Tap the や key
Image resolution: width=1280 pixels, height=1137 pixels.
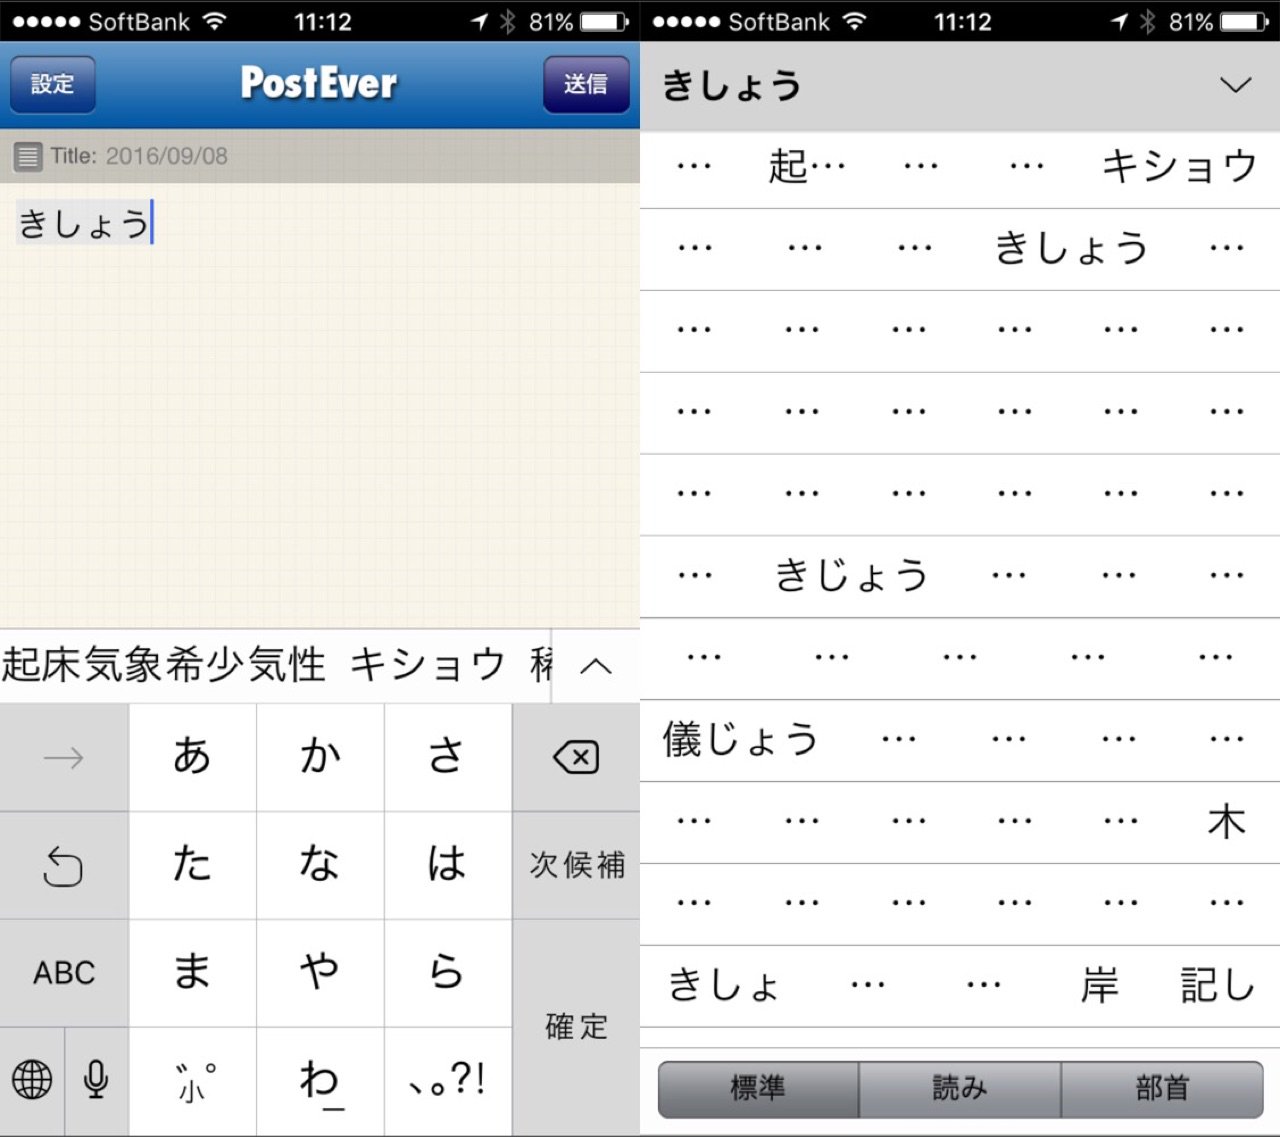pyautogui.click(x=320, y=973)
